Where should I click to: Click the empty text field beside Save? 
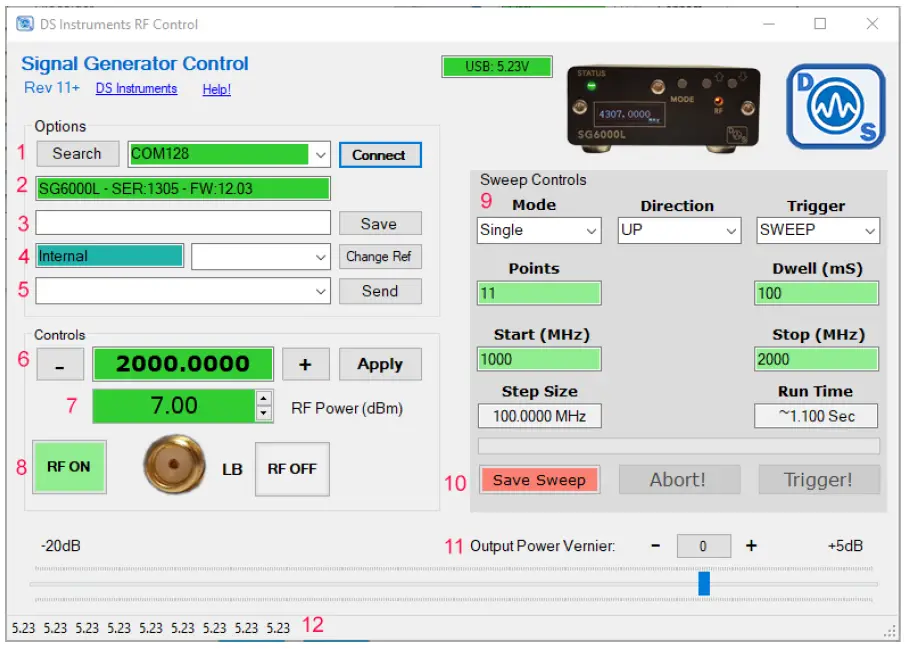pos(183,223)
